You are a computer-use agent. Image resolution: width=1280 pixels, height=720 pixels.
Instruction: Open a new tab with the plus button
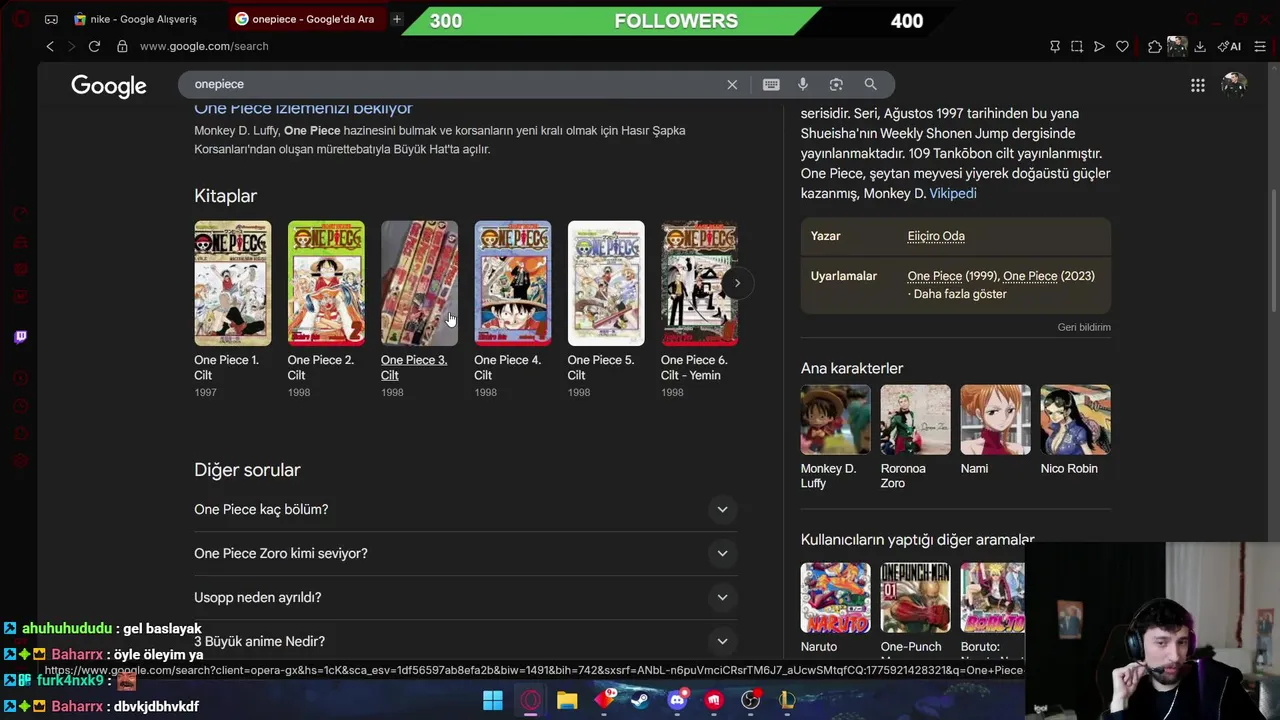(x=397, y=19)
